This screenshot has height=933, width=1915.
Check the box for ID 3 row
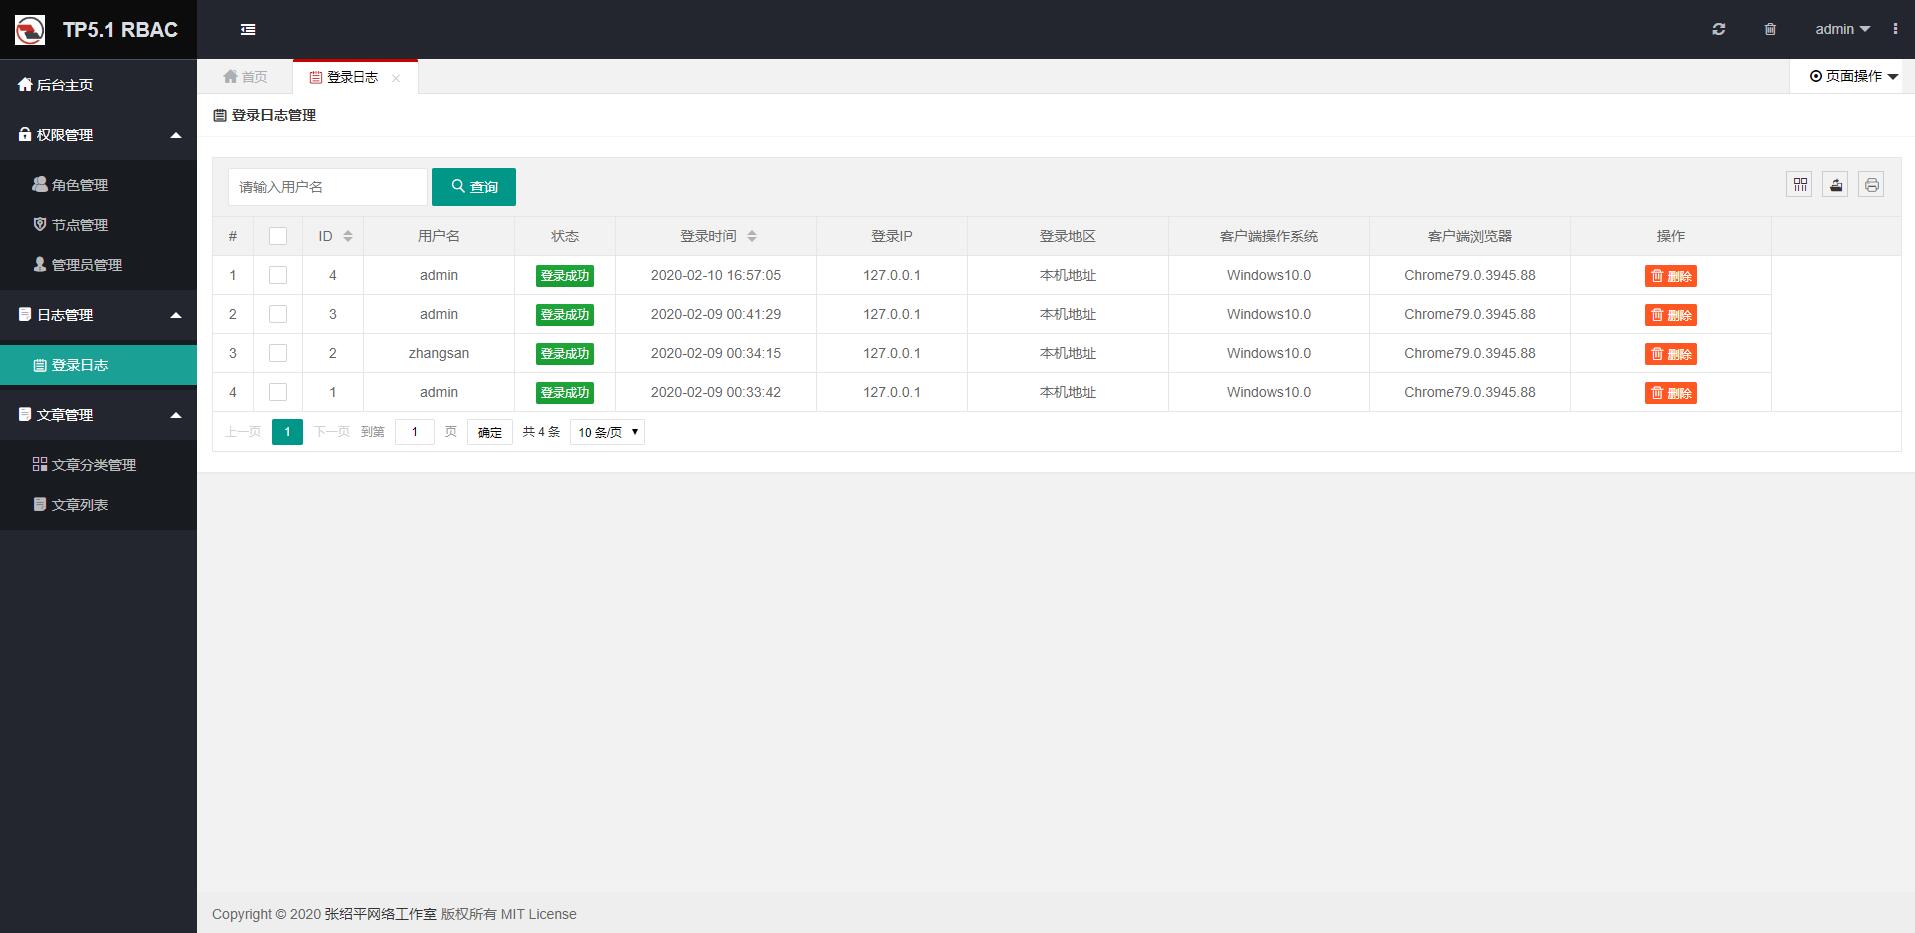[278, 314]
